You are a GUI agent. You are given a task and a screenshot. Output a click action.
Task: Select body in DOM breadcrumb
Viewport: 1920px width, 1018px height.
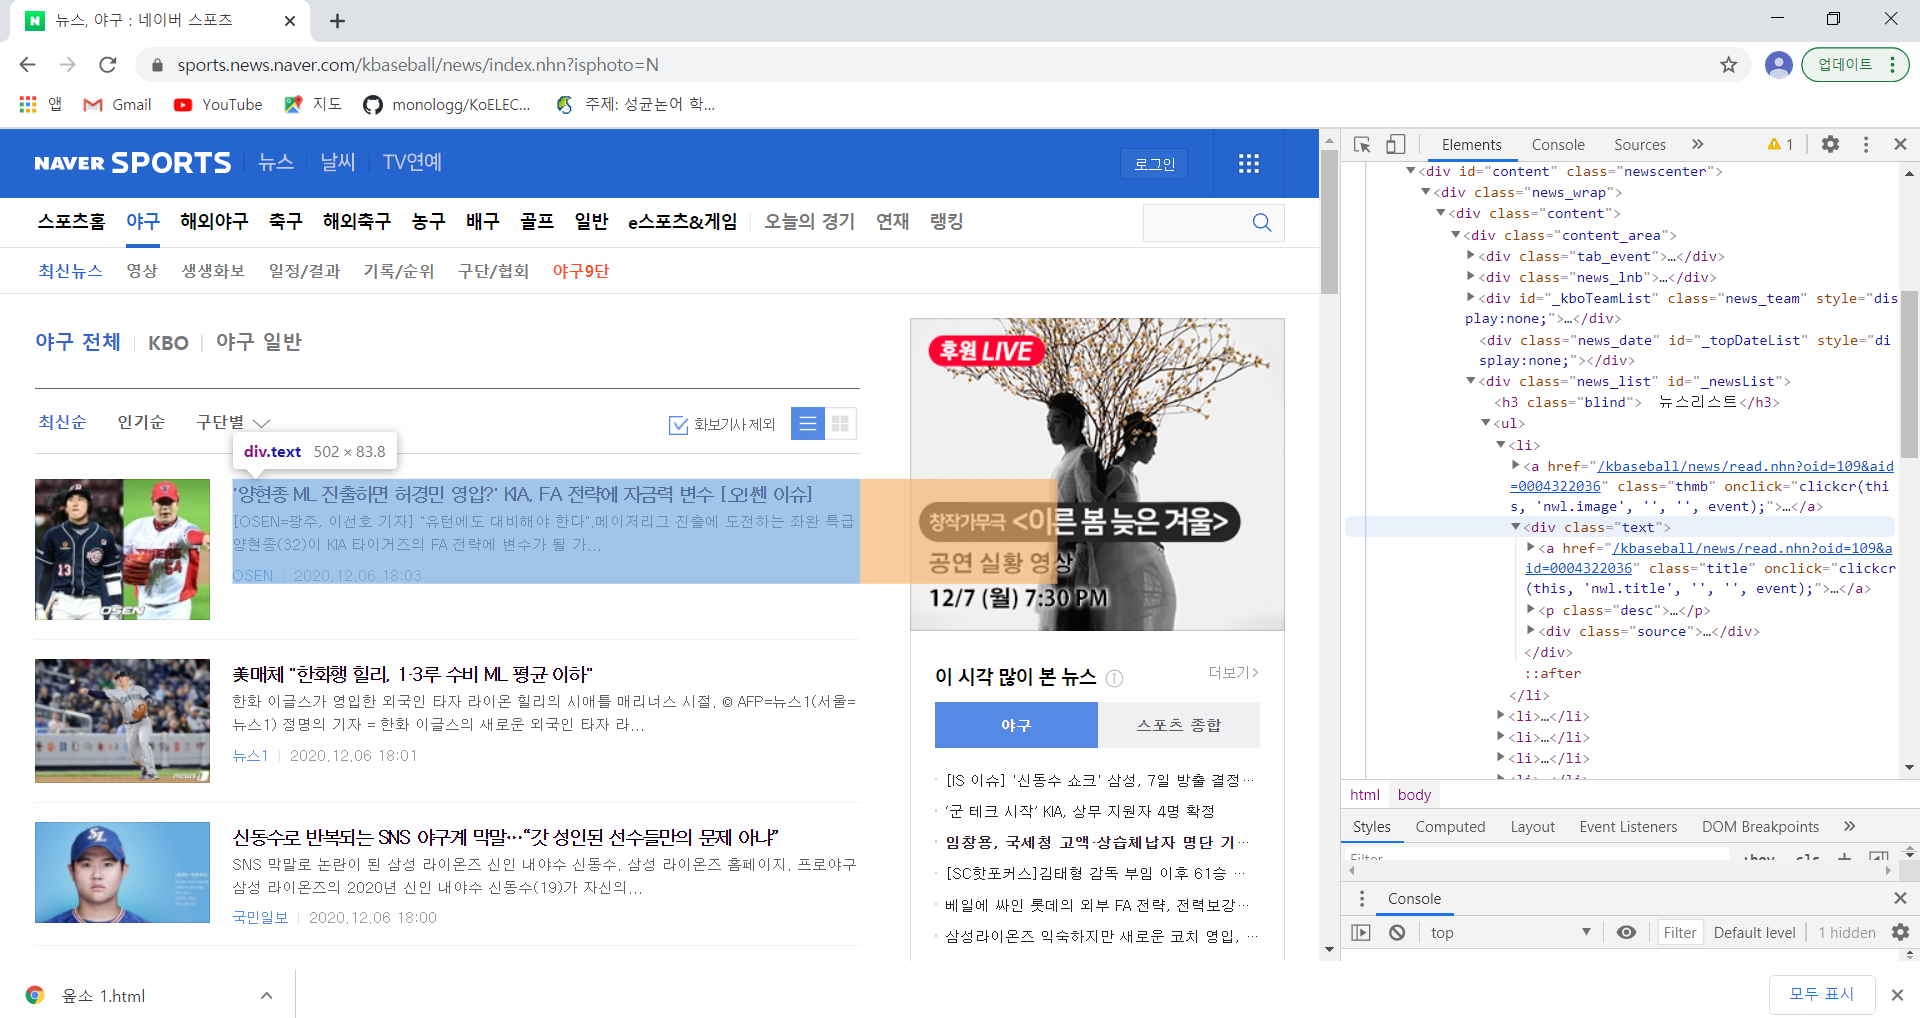(1414, 794)
